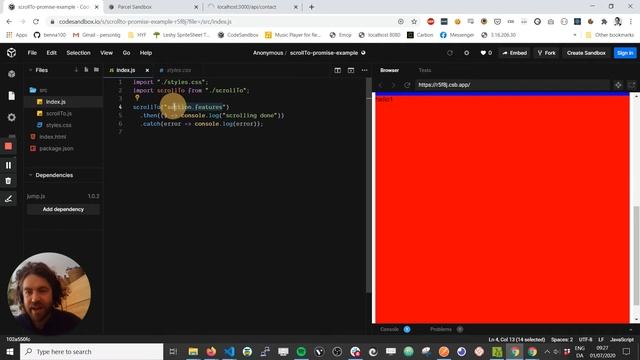Image resolution: width=640 pixels, height=360 pixels.
Task: Click the Anonymous author link
Action: (268, 53)
